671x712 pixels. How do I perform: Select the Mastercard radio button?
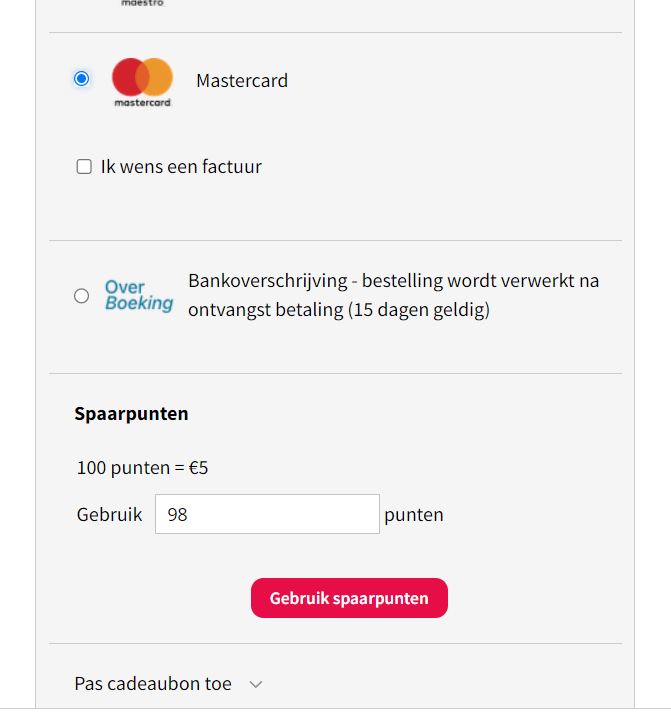pos(82,79)
